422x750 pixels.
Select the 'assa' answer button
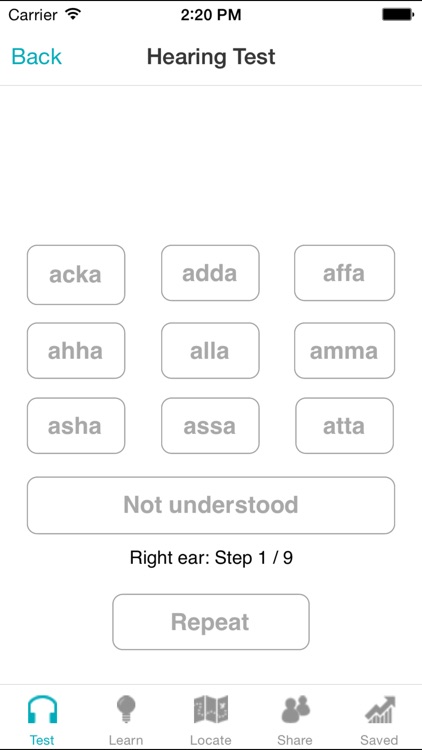[x=210, y=426]
